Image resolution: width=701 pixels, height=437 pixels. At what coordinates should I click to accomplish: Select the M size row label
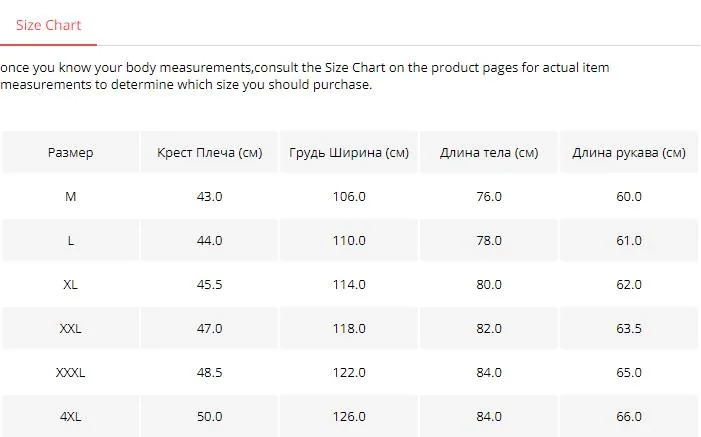coord(71,196)
